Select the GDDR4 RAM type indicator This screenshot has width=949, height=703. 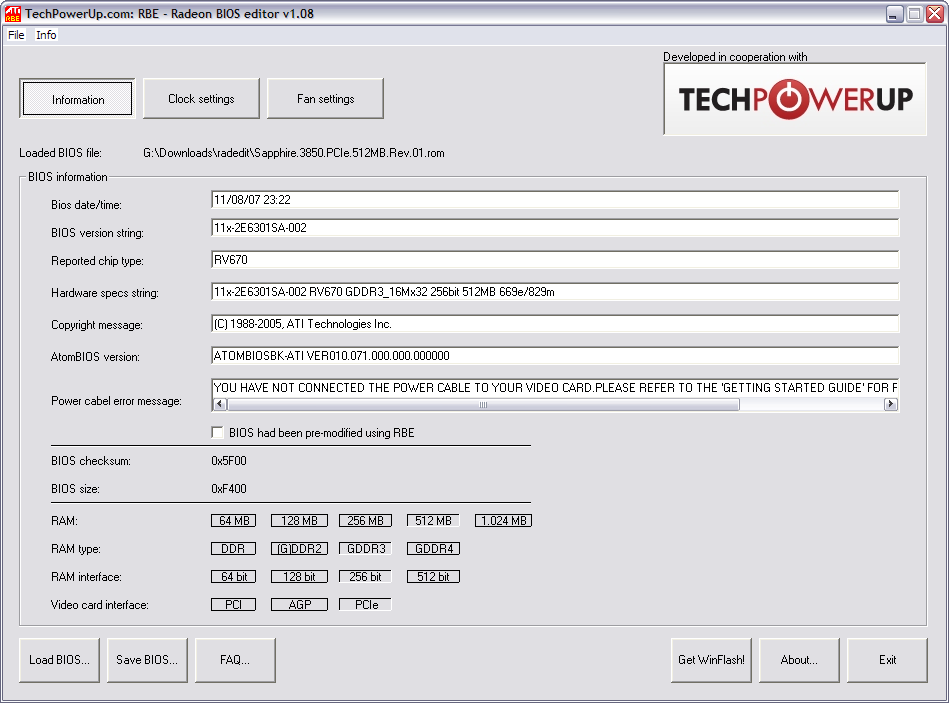(433, 549)
